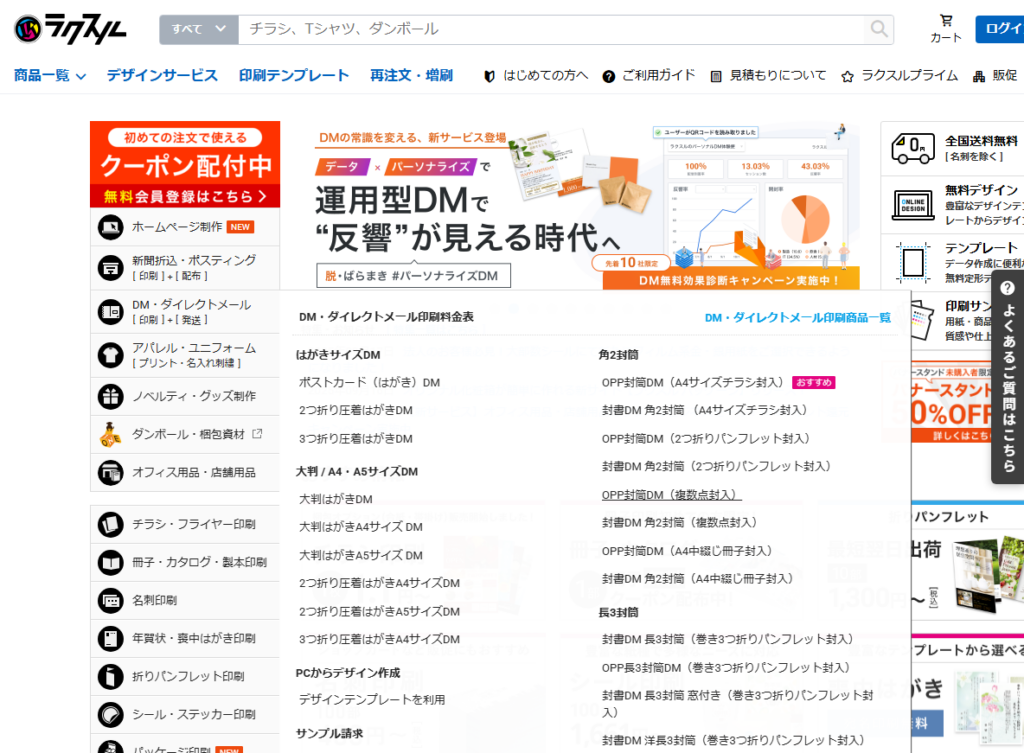Open DM・ダイレクトメール印刷商品一覧 link
The image size is (1024, 753).
point(797,317)
